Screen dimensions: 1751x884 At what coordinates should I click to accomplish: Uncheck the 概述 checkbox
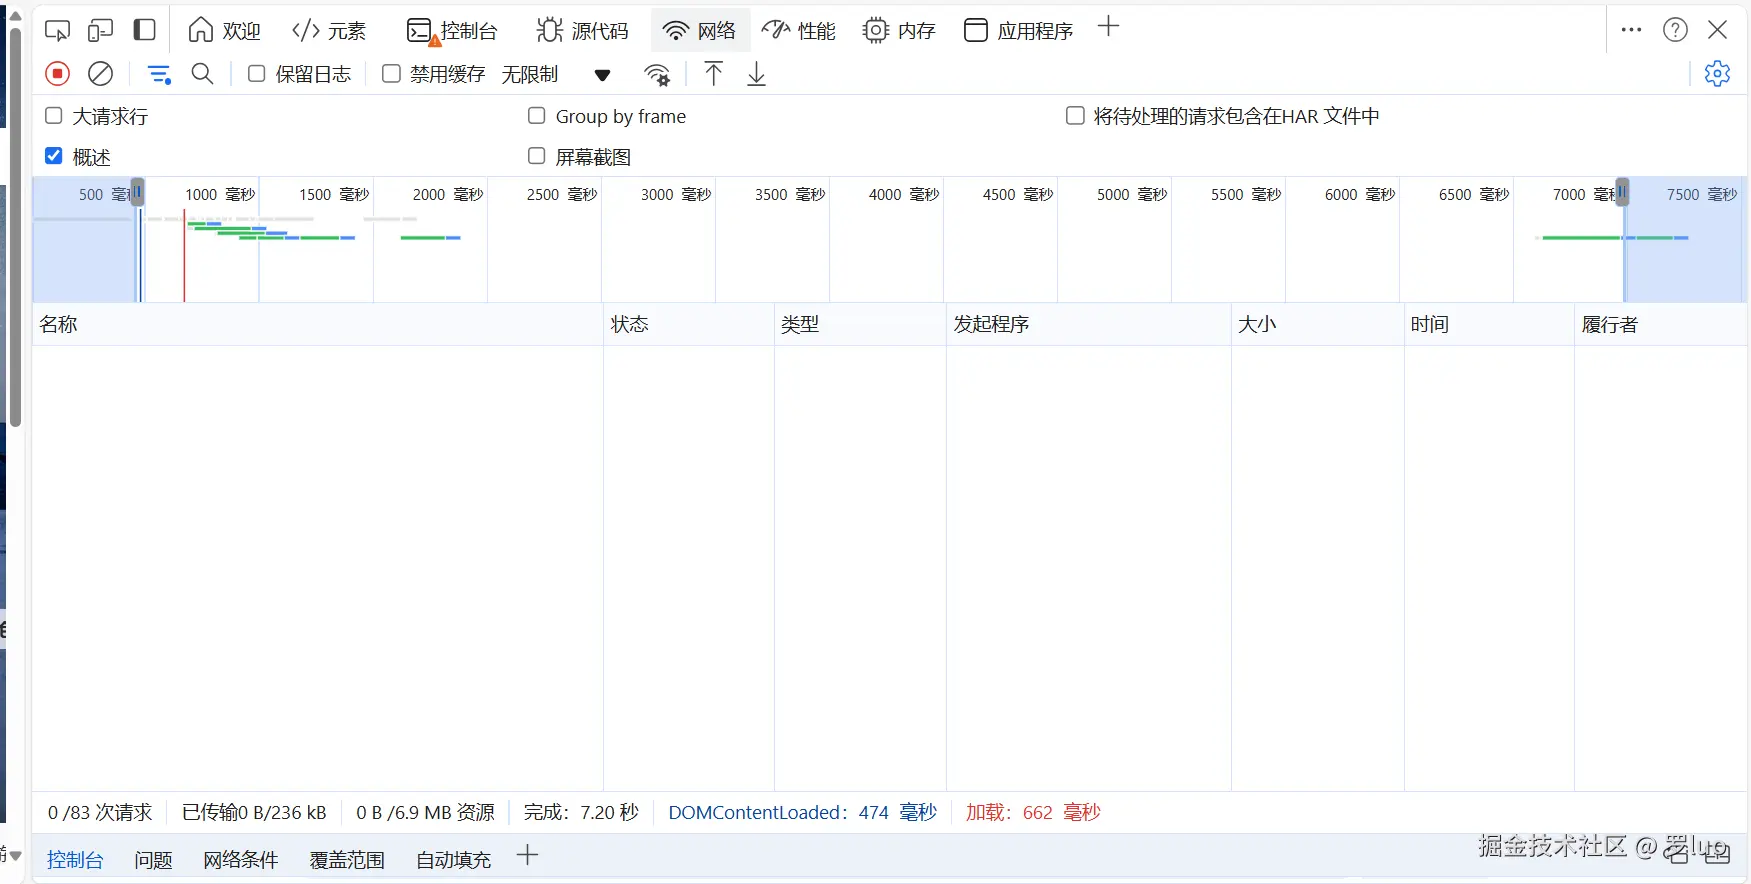click(54, 156)
